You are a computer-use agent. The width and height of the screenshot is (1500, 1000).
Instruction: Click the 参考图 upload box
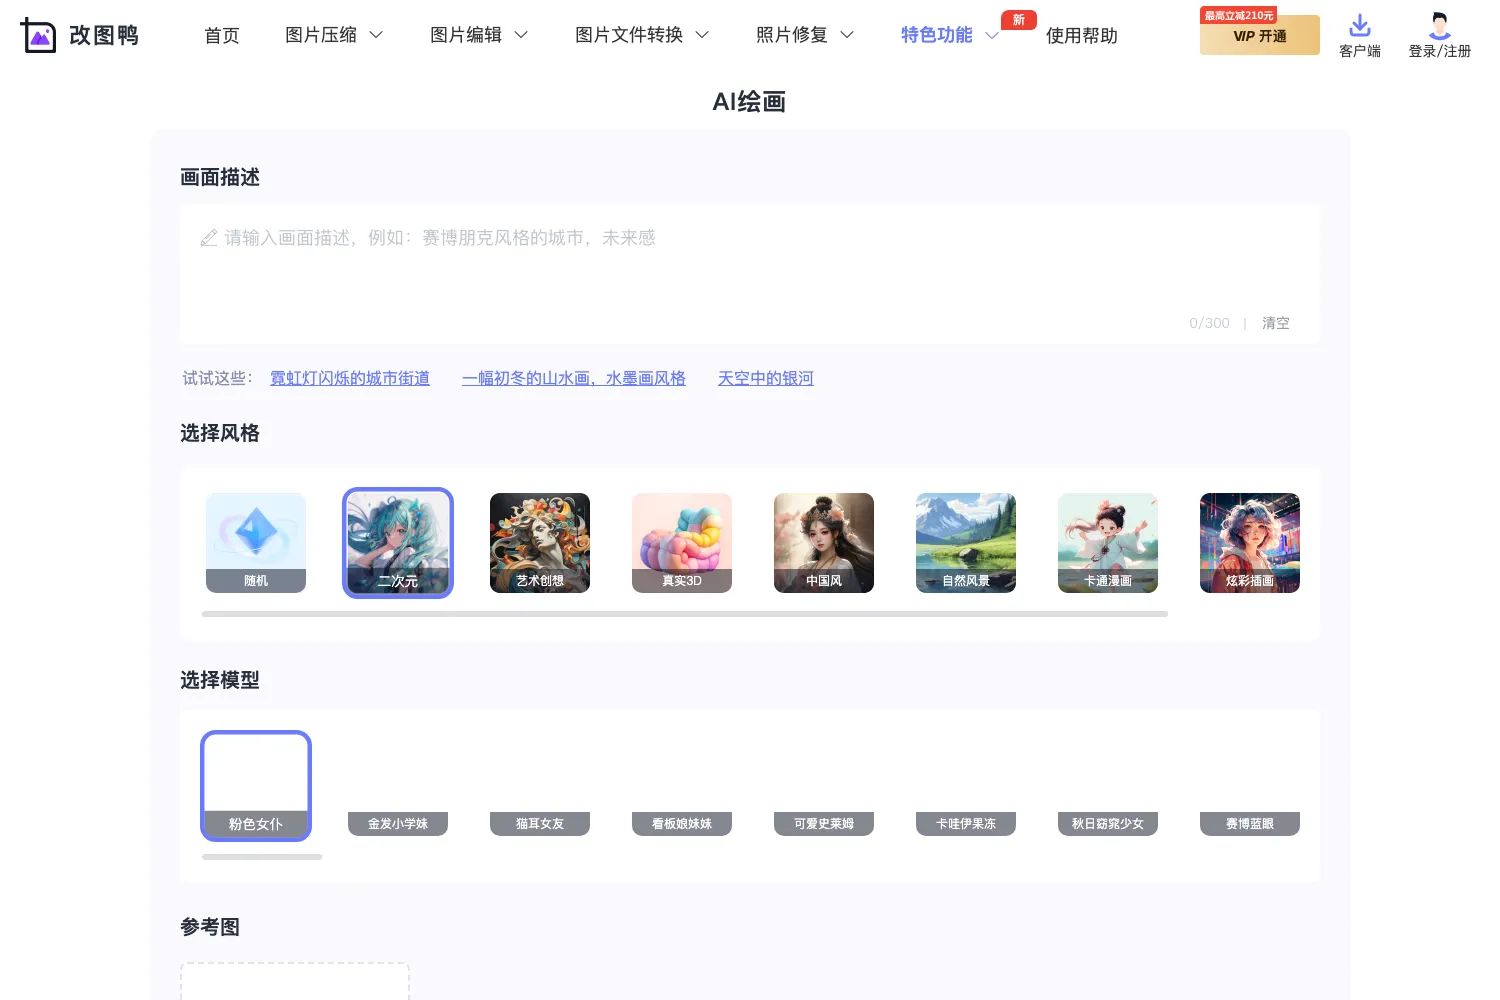coord(295,981)
